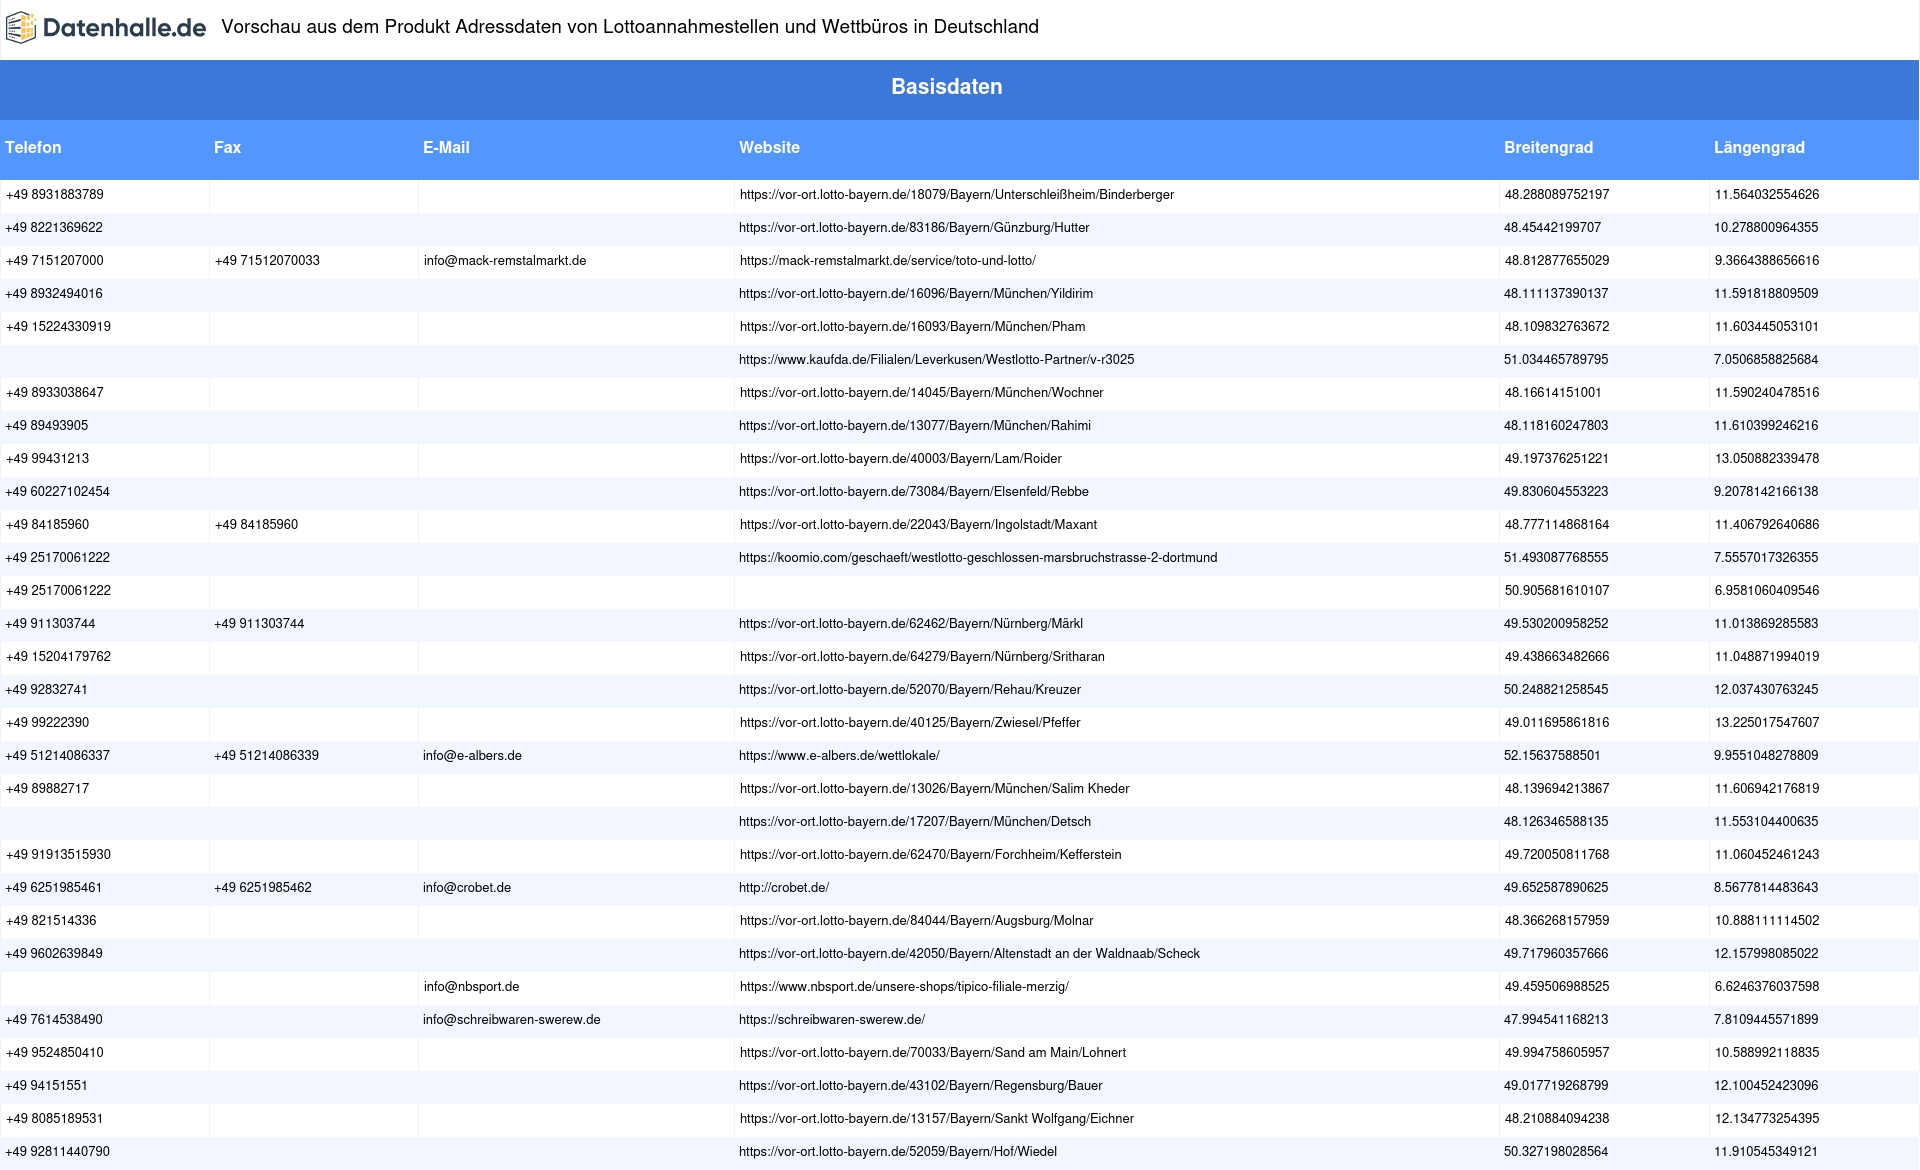The image size is (1920, 1170).
Task: Select longitude value 9.3664388656616
Action: tap(1767, 261)
